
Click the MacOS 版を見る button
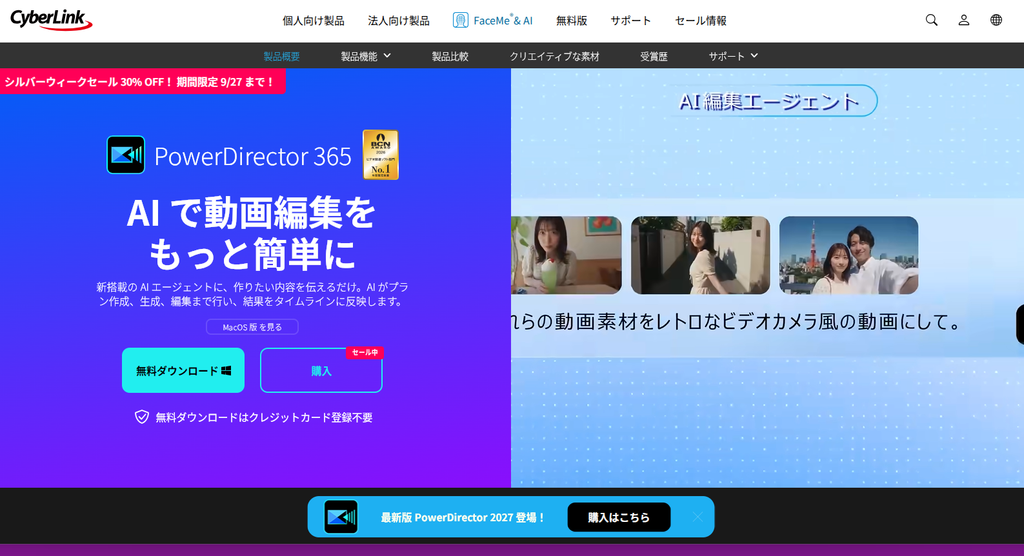(x=252, y=327)
